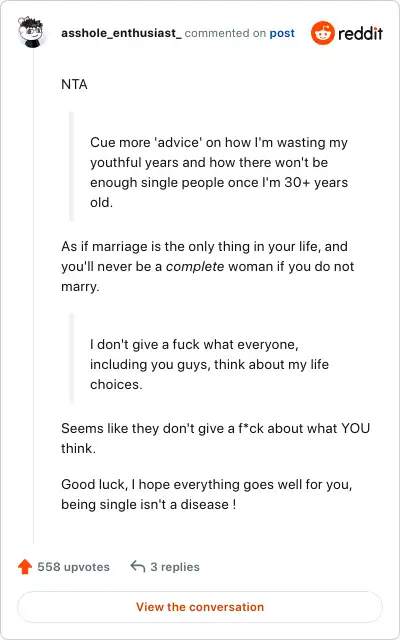Screen dimensions: 400x640
Task: Click the reply arrow icon
Action: [x=138, y=567]
